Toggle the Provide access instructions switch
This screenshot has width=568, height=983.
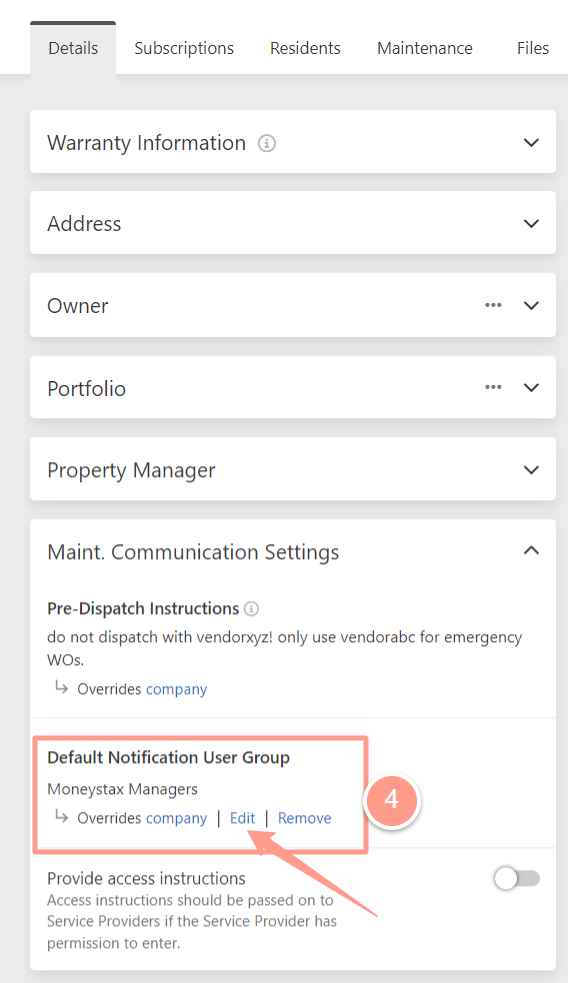point(517,879)
